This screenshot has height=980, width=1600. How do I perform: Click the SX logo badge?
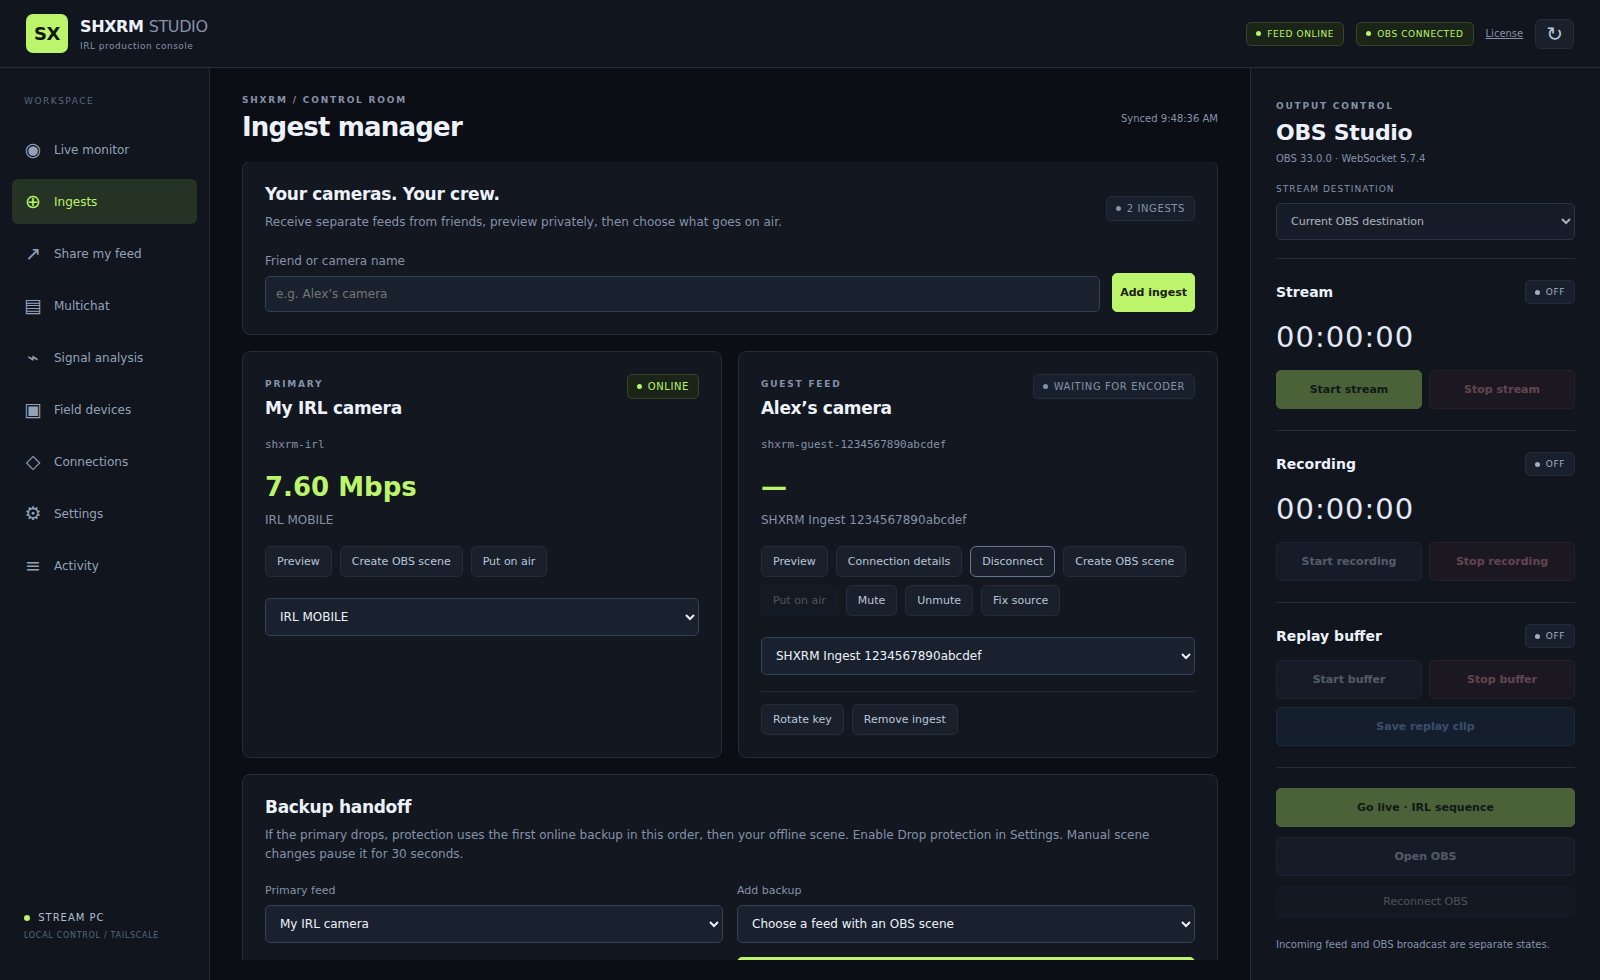tap(47, 33)
